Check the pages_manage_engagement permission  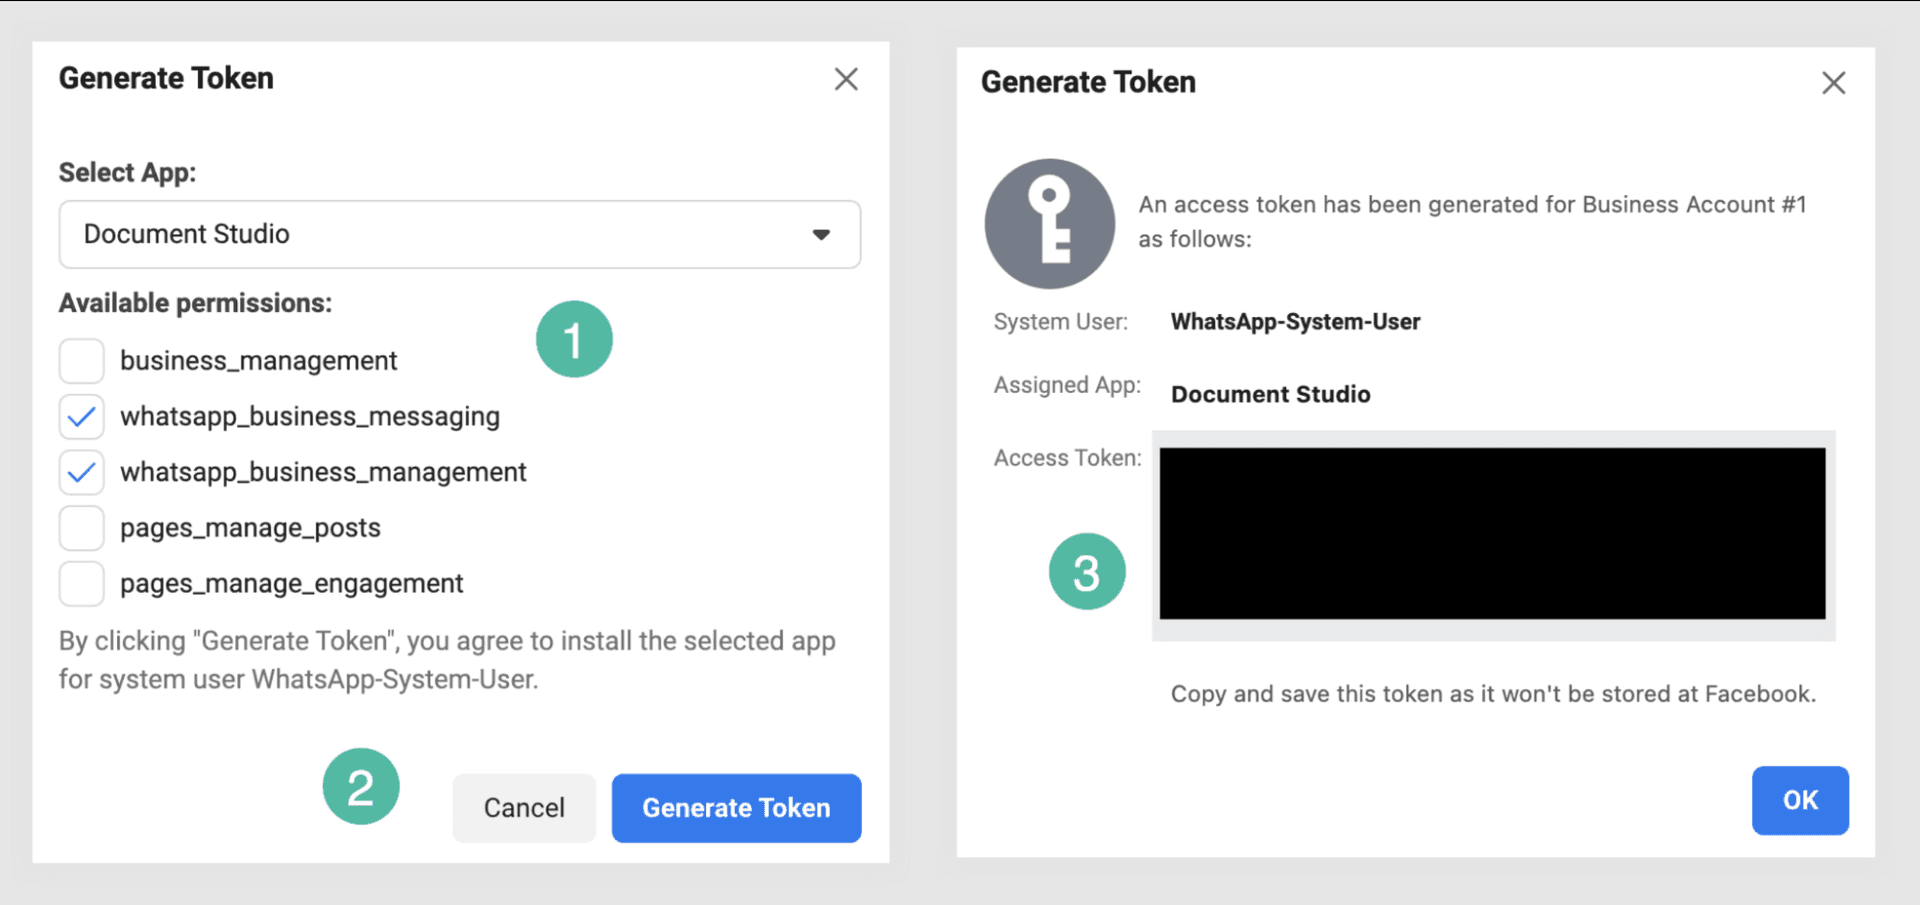pyautogui.click(x=82, y=584)
